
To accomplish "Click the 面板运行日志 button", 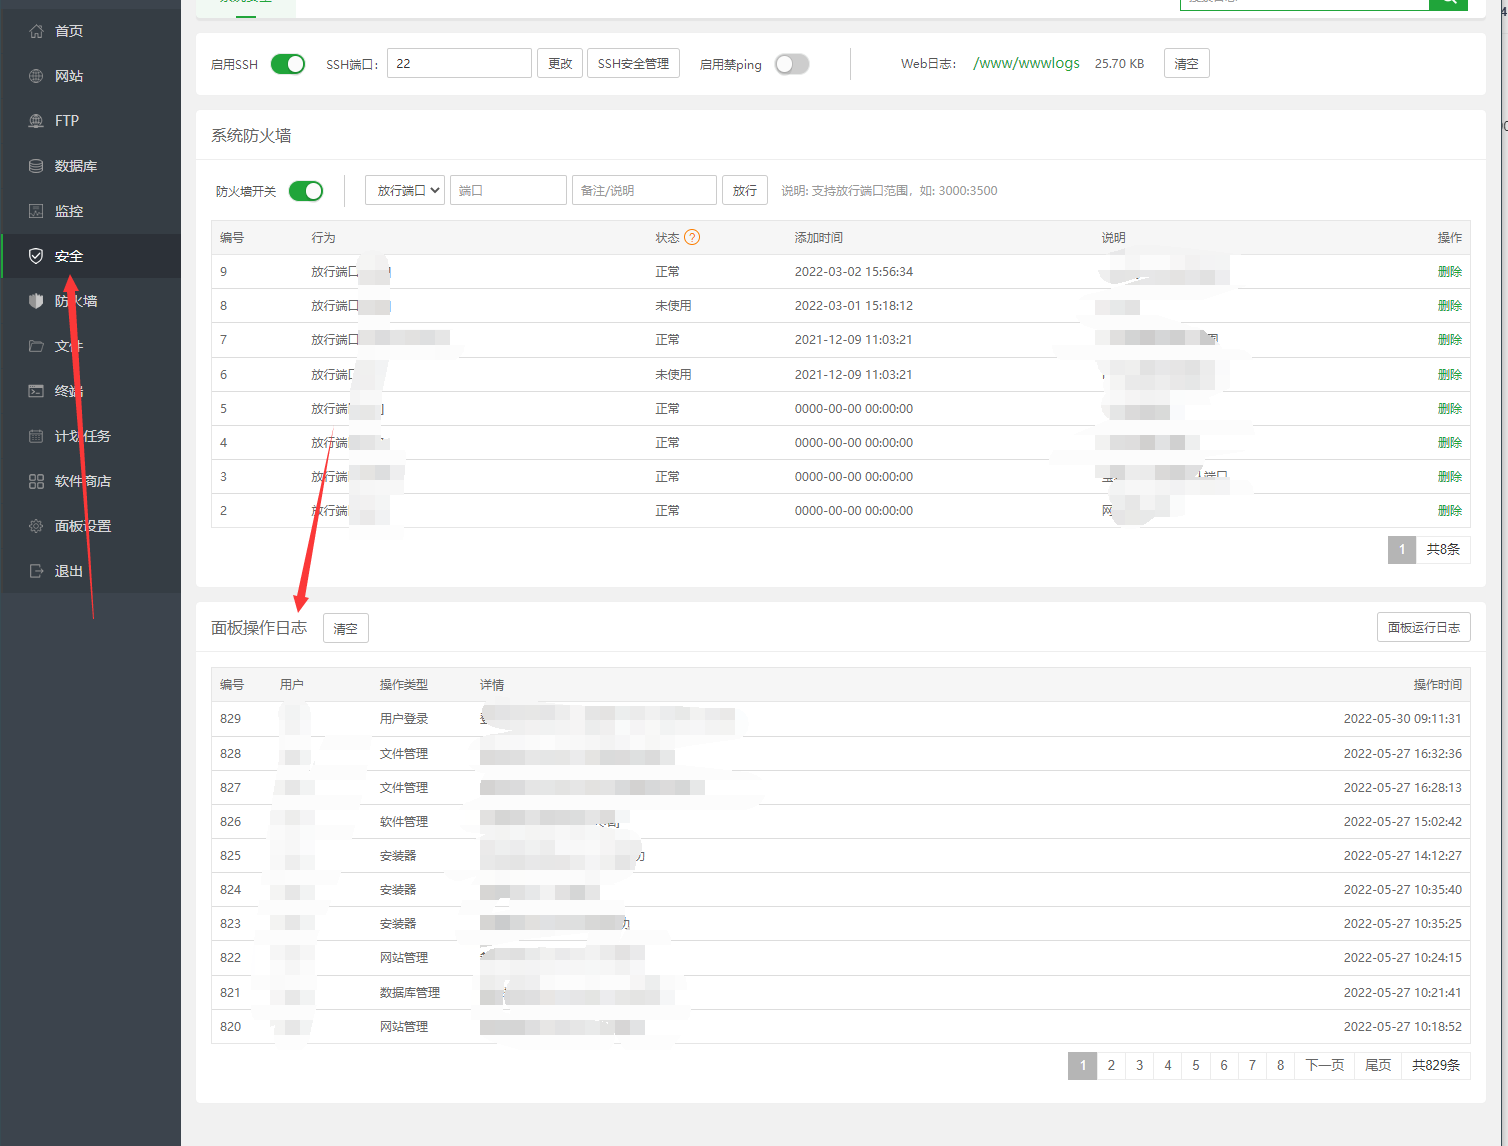I will [1423, 627].
